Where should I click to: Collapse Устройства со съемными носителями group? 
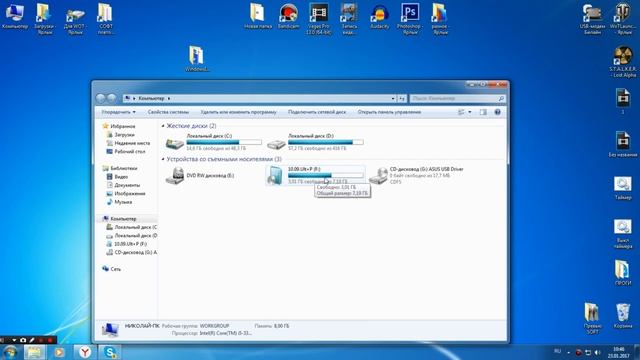(x=163, y=159)
